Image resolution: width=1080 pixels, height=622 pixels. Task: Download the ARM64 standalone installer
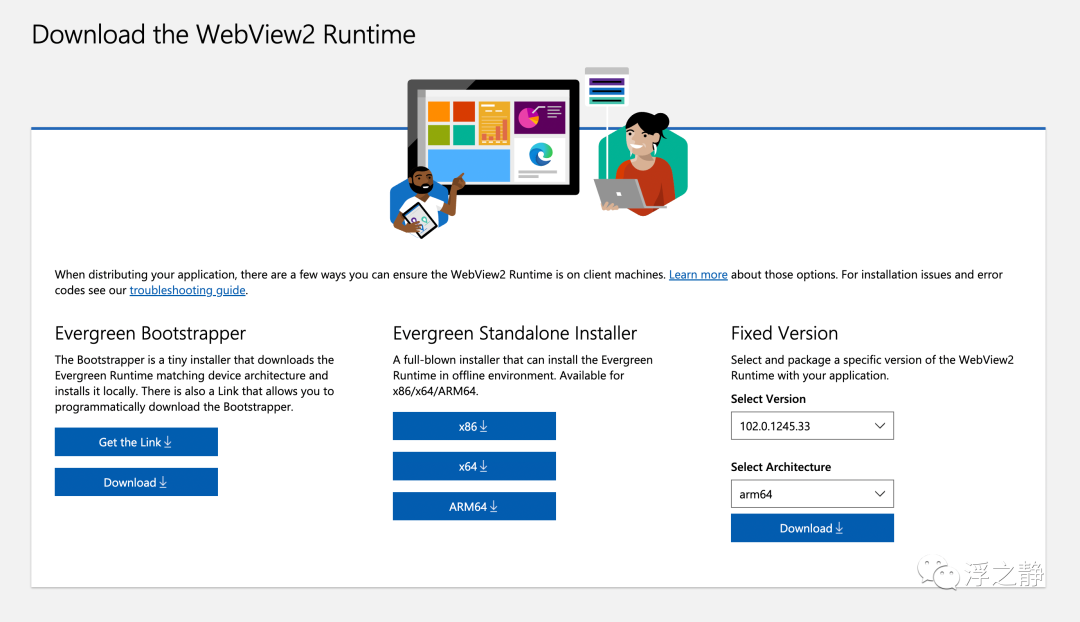(x=474, y=506)
